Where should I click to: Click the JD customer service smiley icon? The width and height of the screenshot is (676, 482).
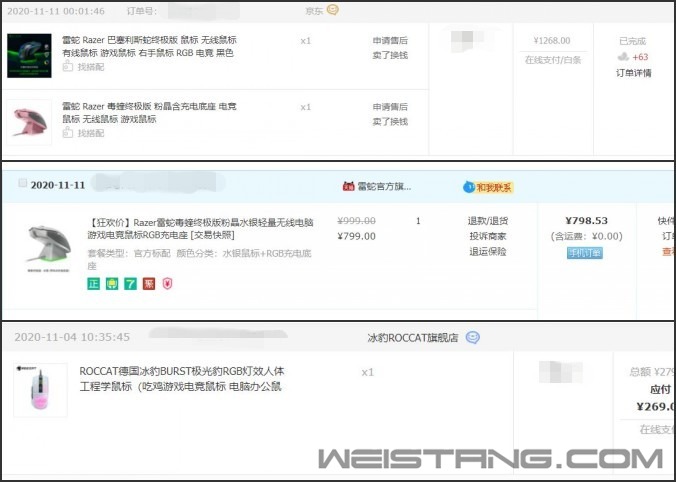tap(332, 10)
